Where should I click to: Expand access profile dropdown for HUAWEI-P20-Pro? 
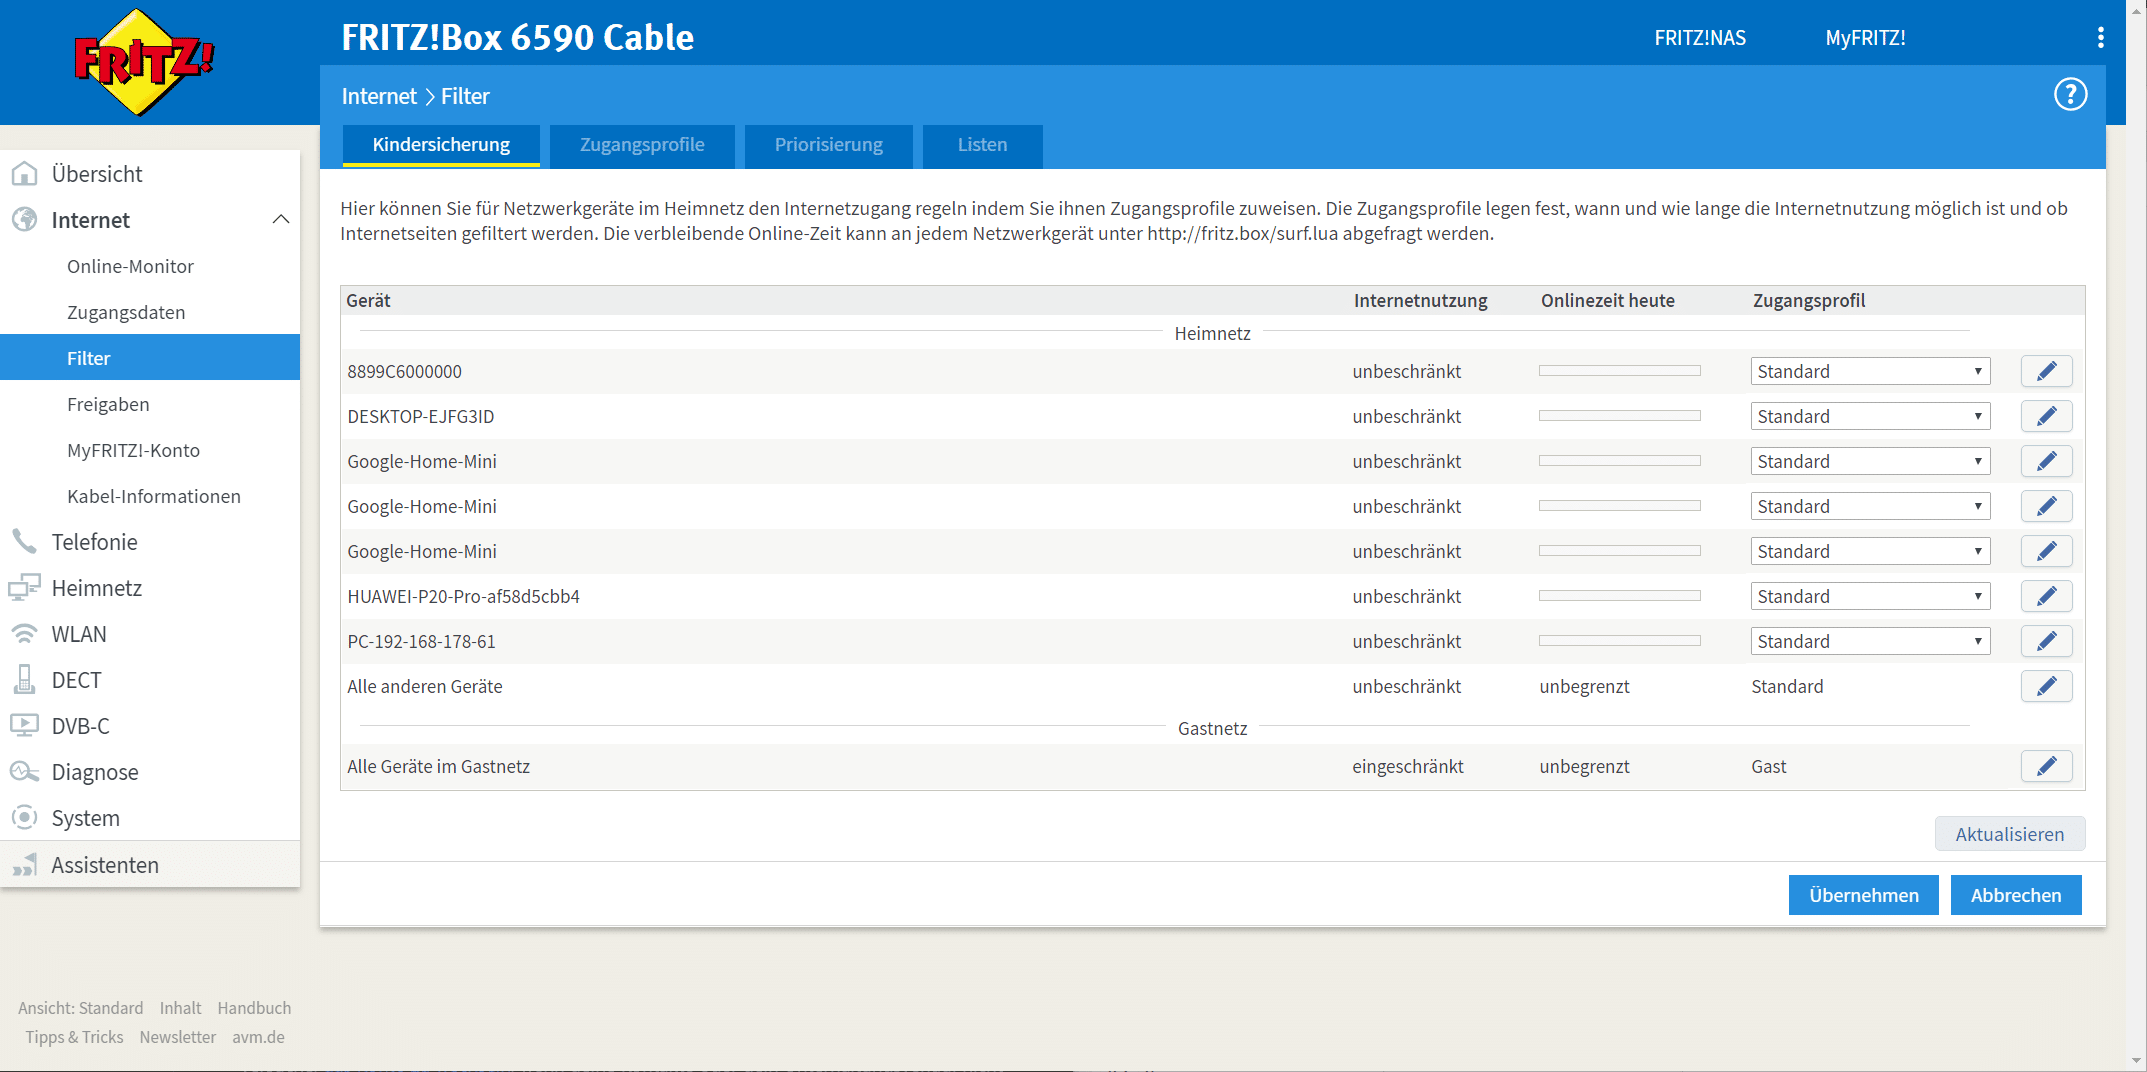(1869, 596)
